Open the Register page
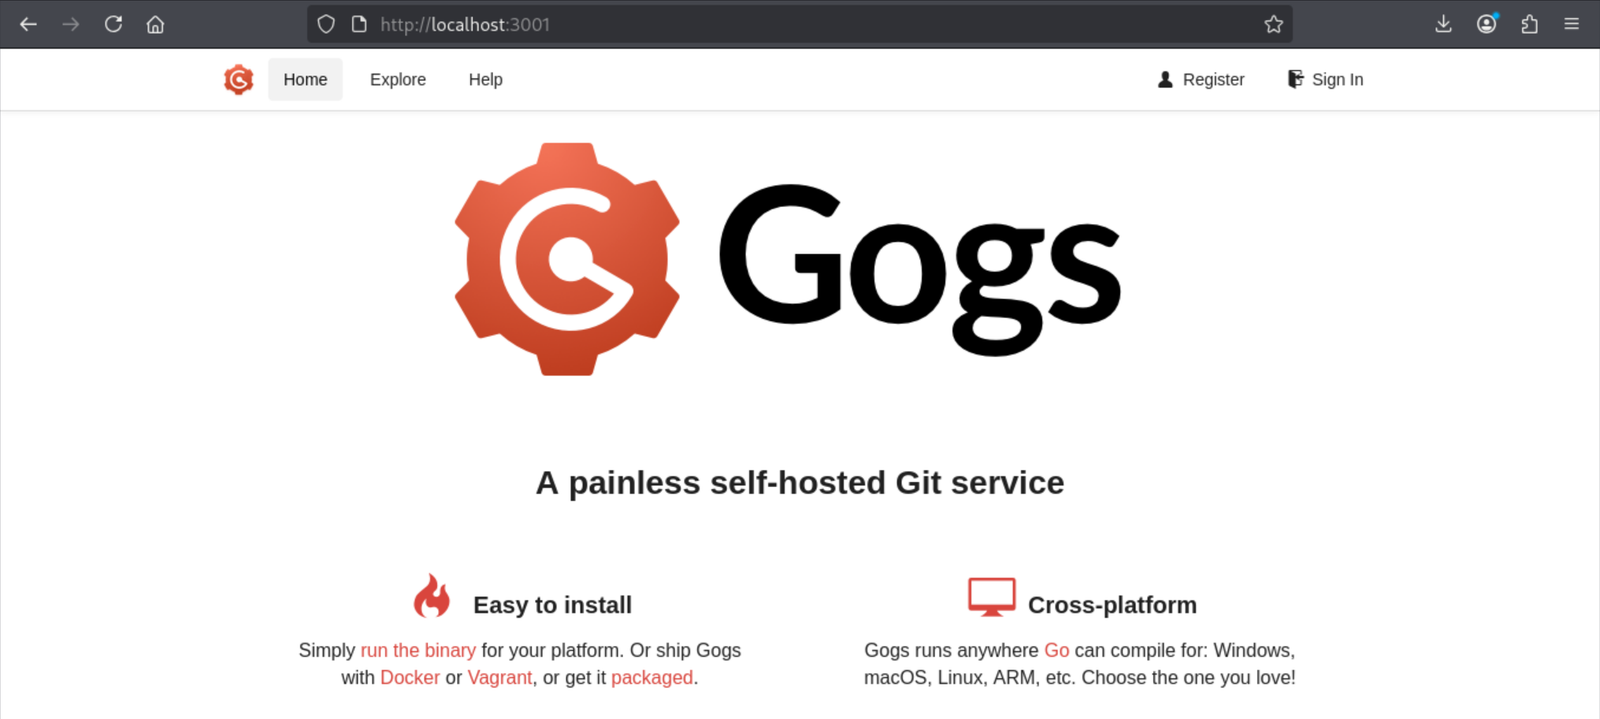The width and height of the screenshot is (1600, 719). pos(1201,80)
